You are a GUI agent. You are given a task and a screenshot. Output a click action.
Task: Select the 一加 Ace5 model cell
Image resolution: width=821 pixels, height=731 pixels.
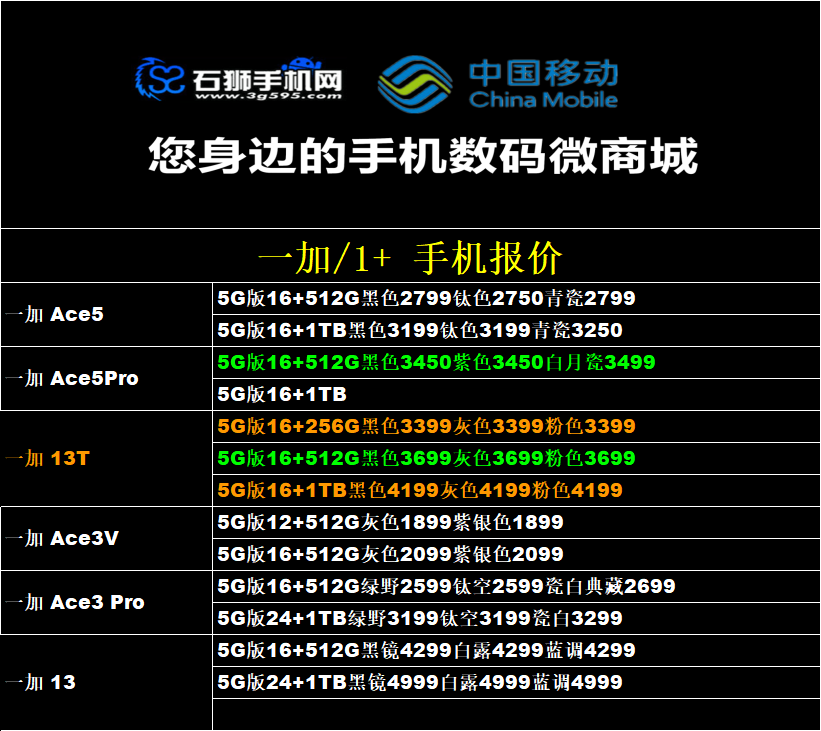tap(106, 314)
